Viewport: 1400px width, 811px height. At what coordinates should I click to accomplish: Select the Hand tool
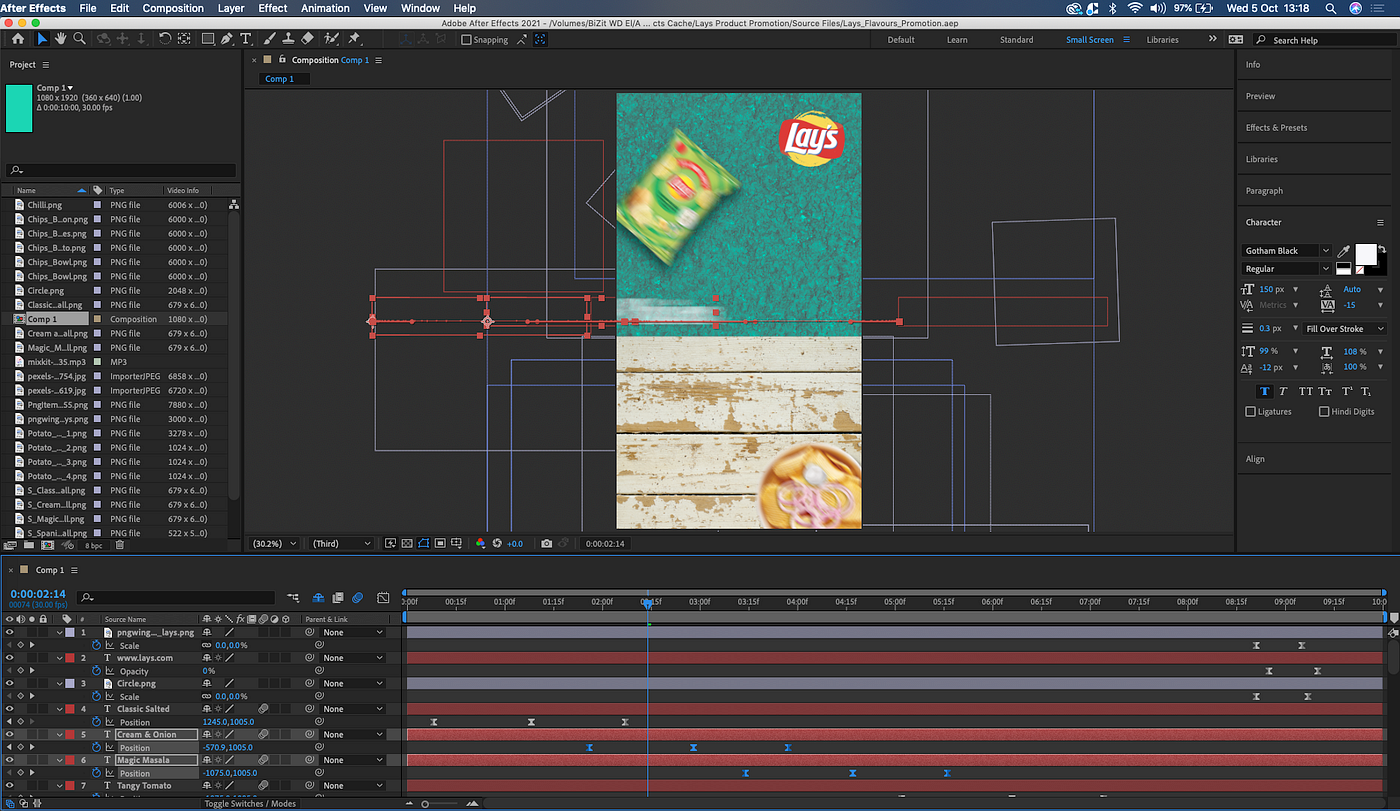(61, 39)
